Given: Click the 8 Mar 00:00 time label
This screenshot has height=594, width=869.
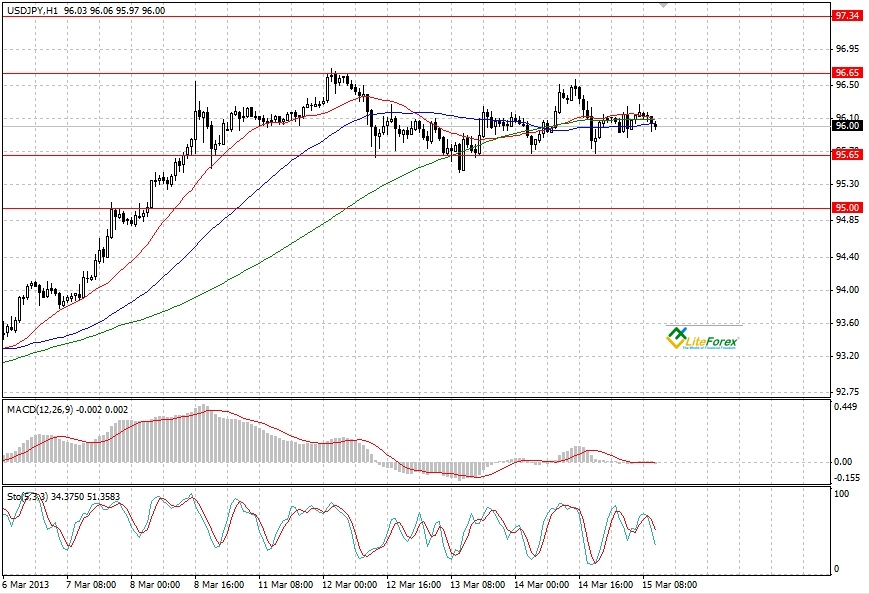Looking at the screenshot, I should pos(155,585).
